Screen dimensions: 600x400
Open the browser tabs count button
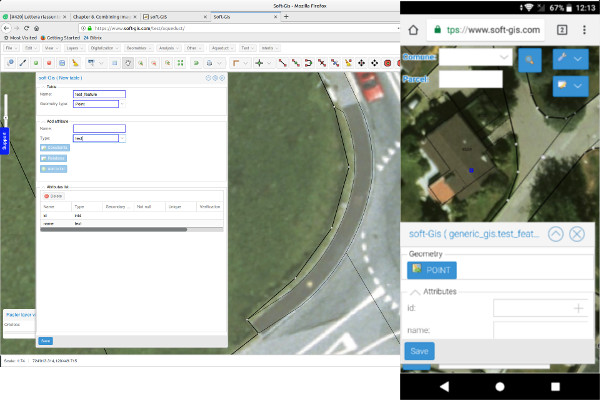[x=562, y=30]
